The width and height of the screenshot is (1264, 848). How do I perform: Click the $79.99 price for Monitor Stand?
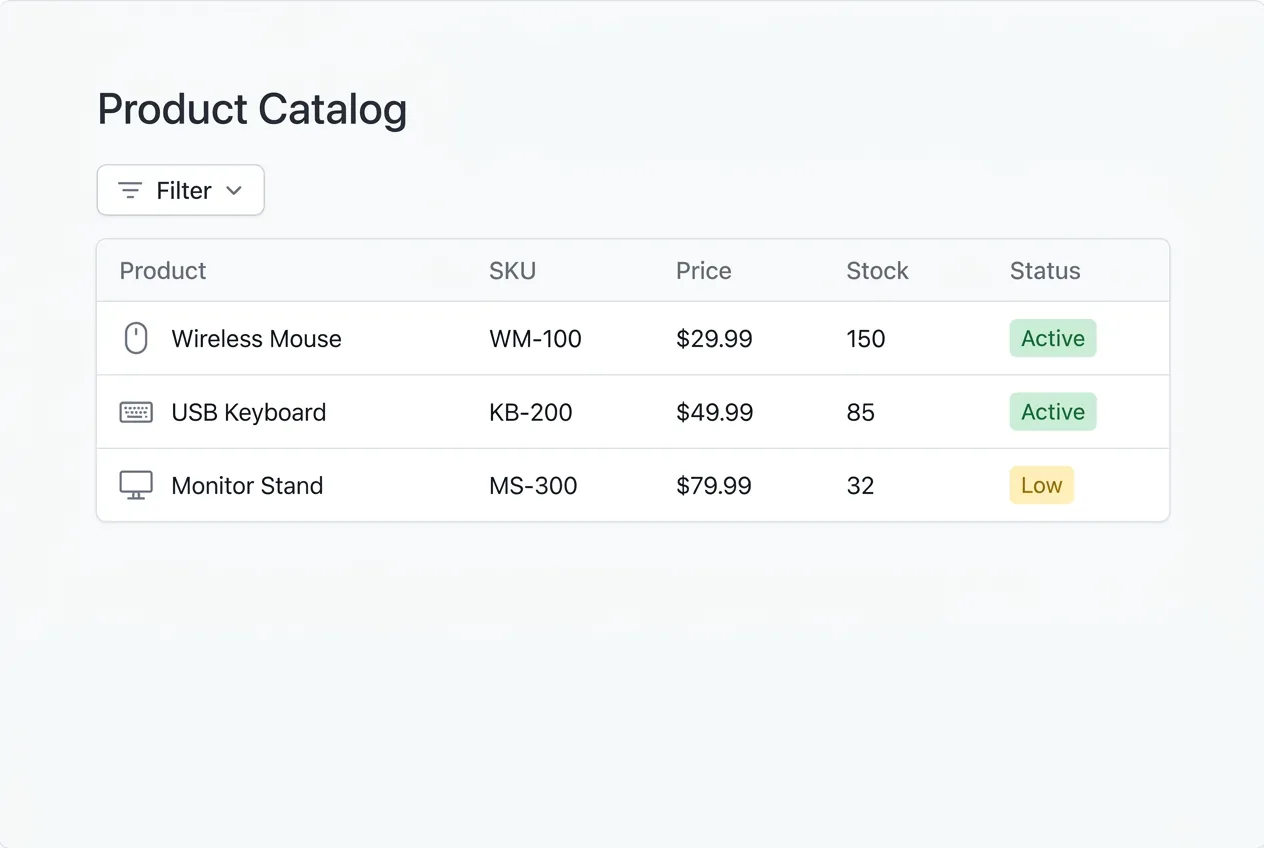pyautogui.click(x=714, y=485)
